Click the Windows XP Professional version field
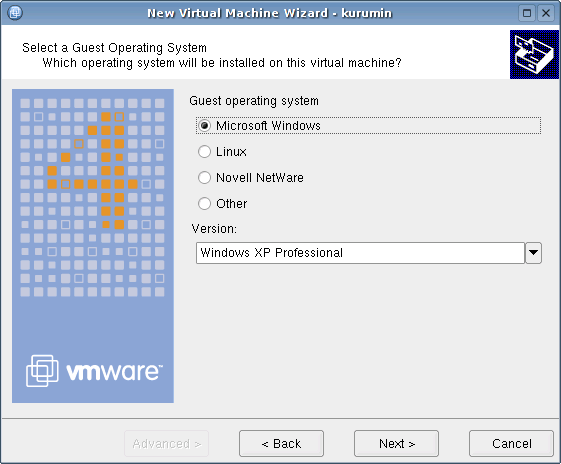 (x=360, y=253)
